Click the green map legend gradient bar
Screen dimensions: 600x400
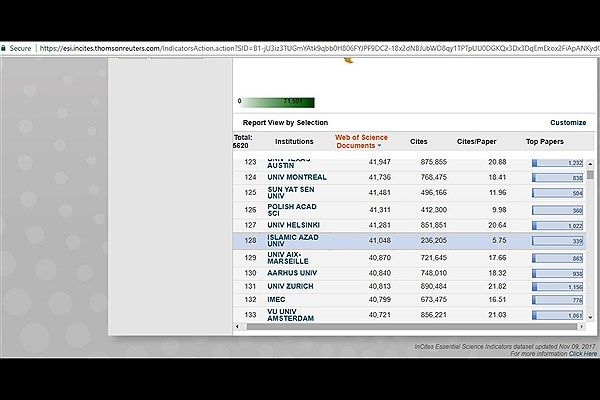280,101
